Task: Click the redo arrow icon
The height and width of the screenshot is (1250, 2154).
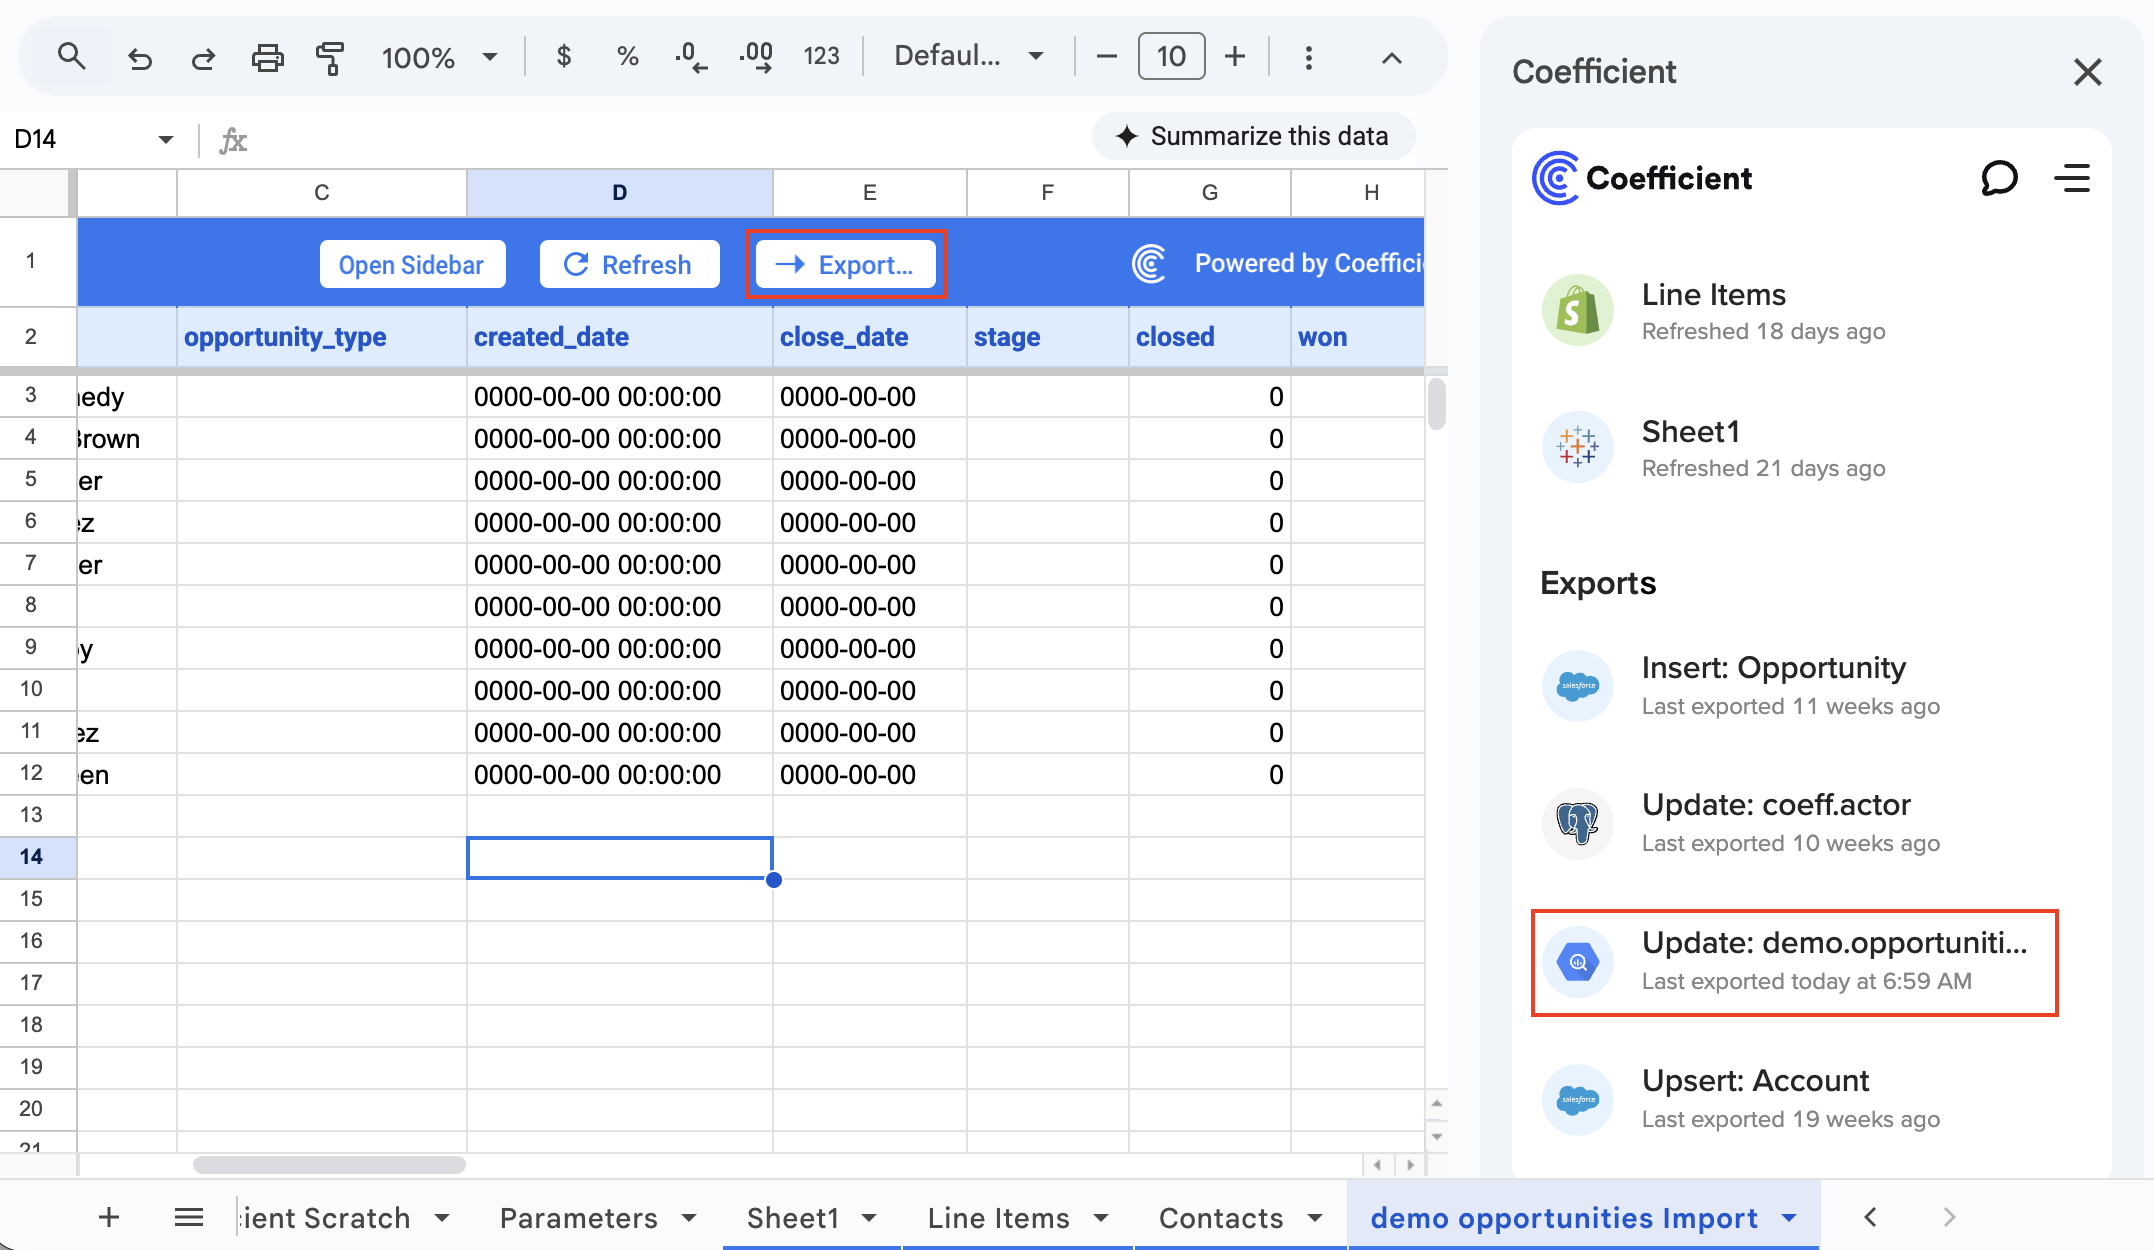Action: (x=203, y=58)
